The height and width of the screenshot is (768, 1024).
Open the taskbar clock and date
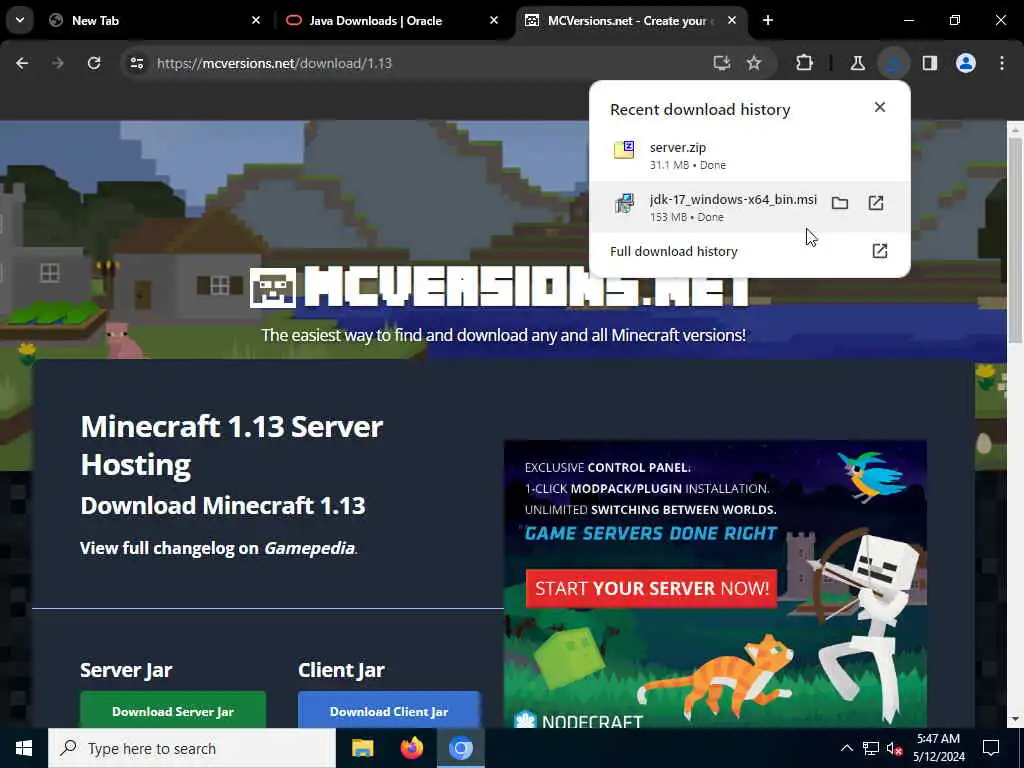pos(938,748)
